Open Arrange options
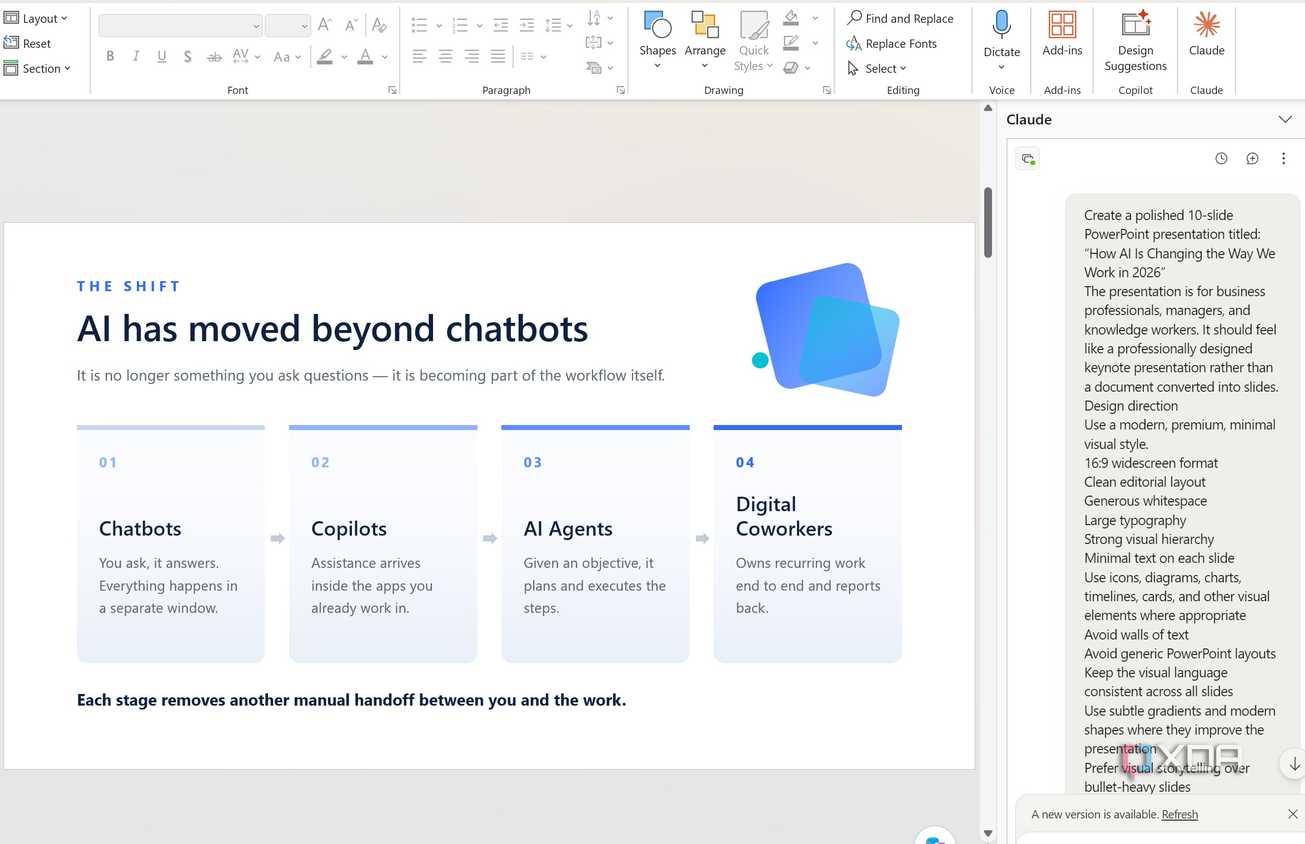This screenshot has width=1305, height=844. coord(705,40)
